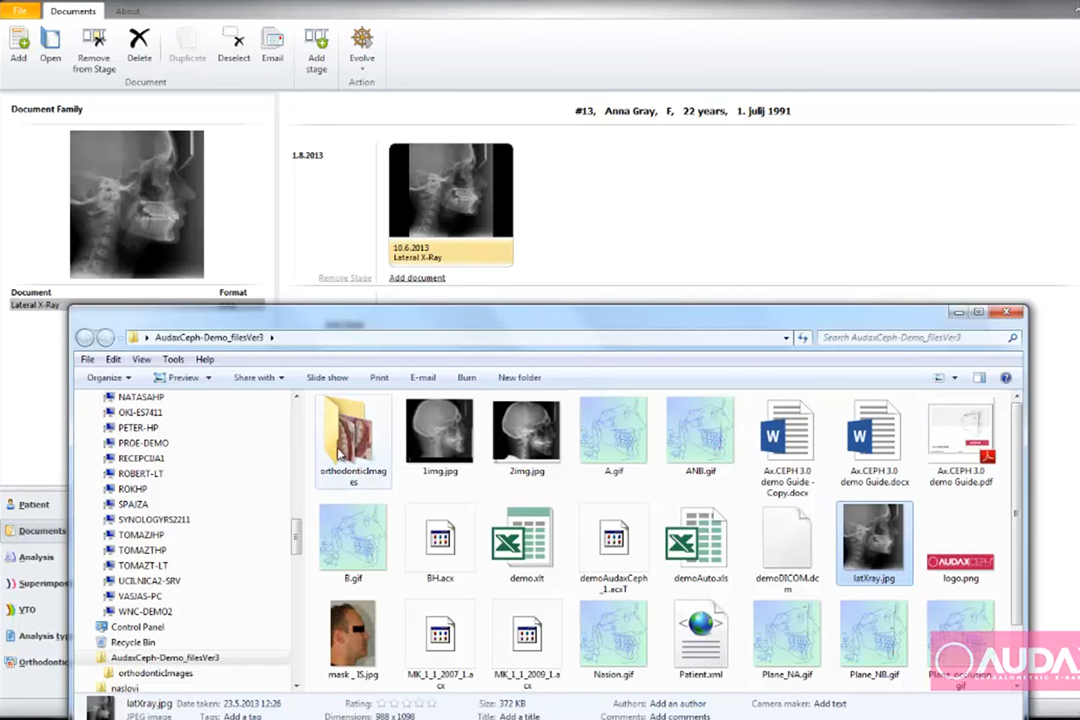Screen dimensions: 1080x720
Task: Select orthodonticImages folder in the tree
Action: coord(155,673)
